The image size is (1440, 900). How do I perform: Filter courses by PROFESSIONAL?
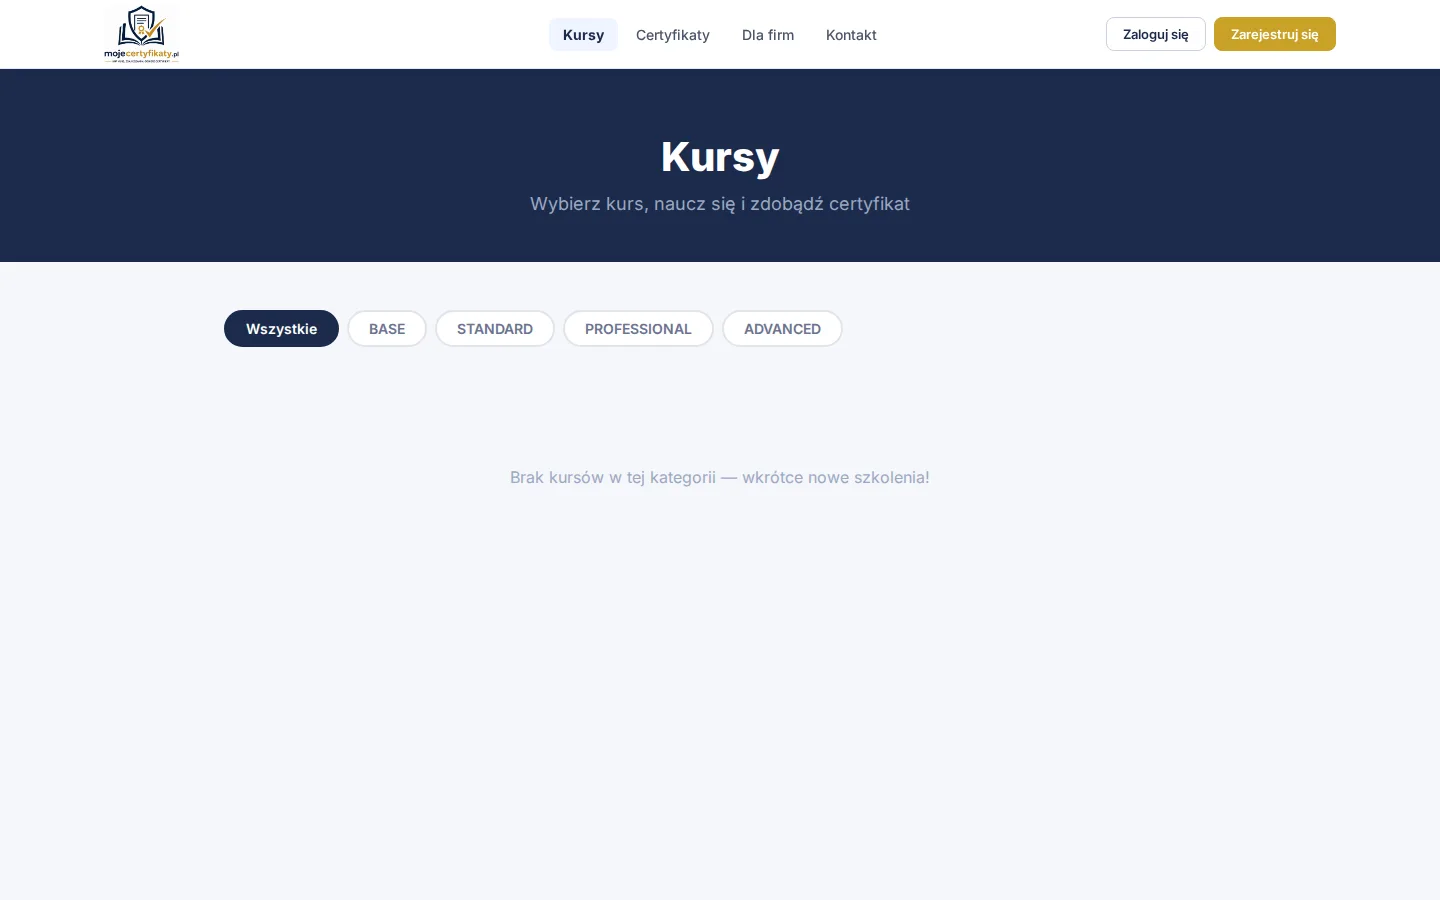pos(638,329)
